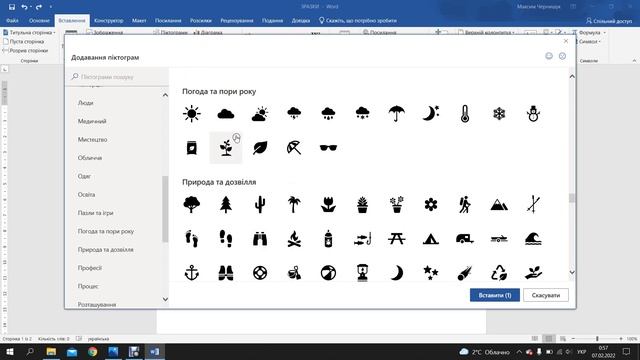Open the Мистецтво category

92,140
